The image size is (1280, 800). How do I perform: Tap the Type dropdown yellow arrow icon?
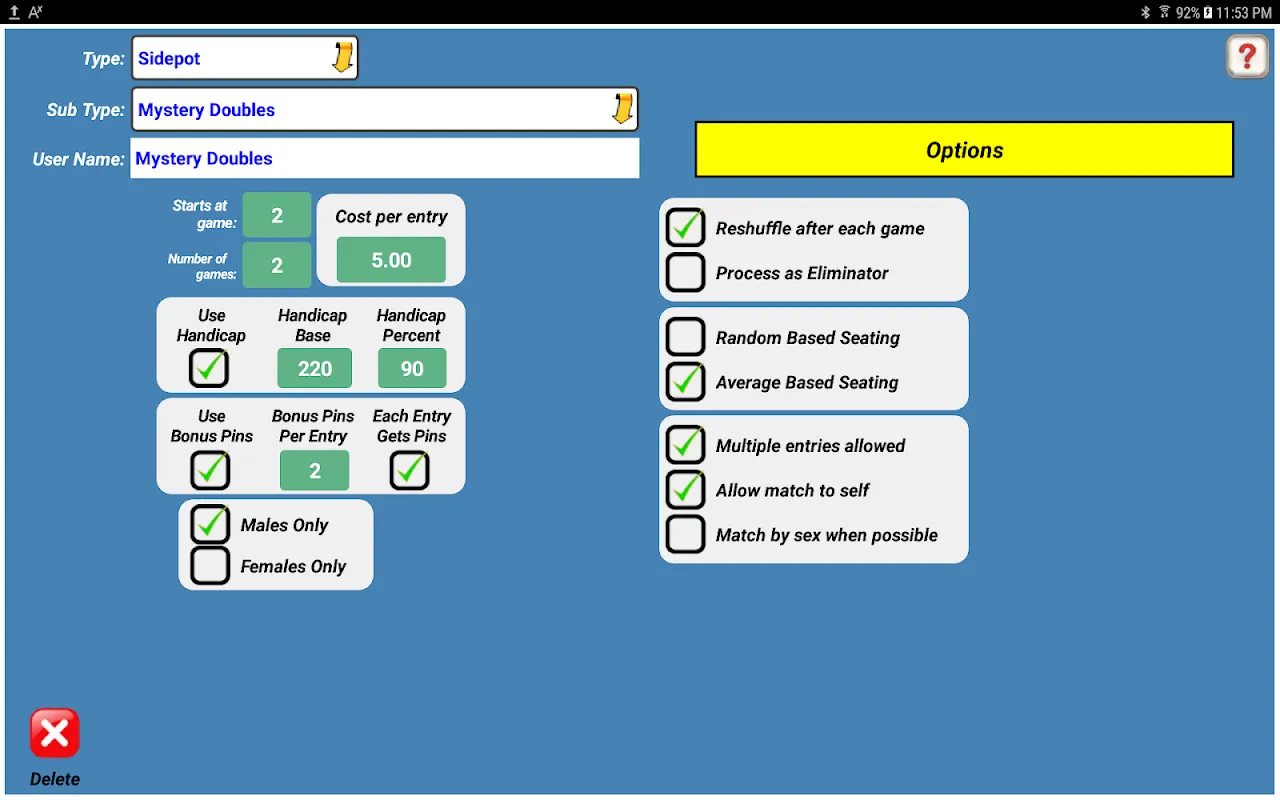coord(342,58)
